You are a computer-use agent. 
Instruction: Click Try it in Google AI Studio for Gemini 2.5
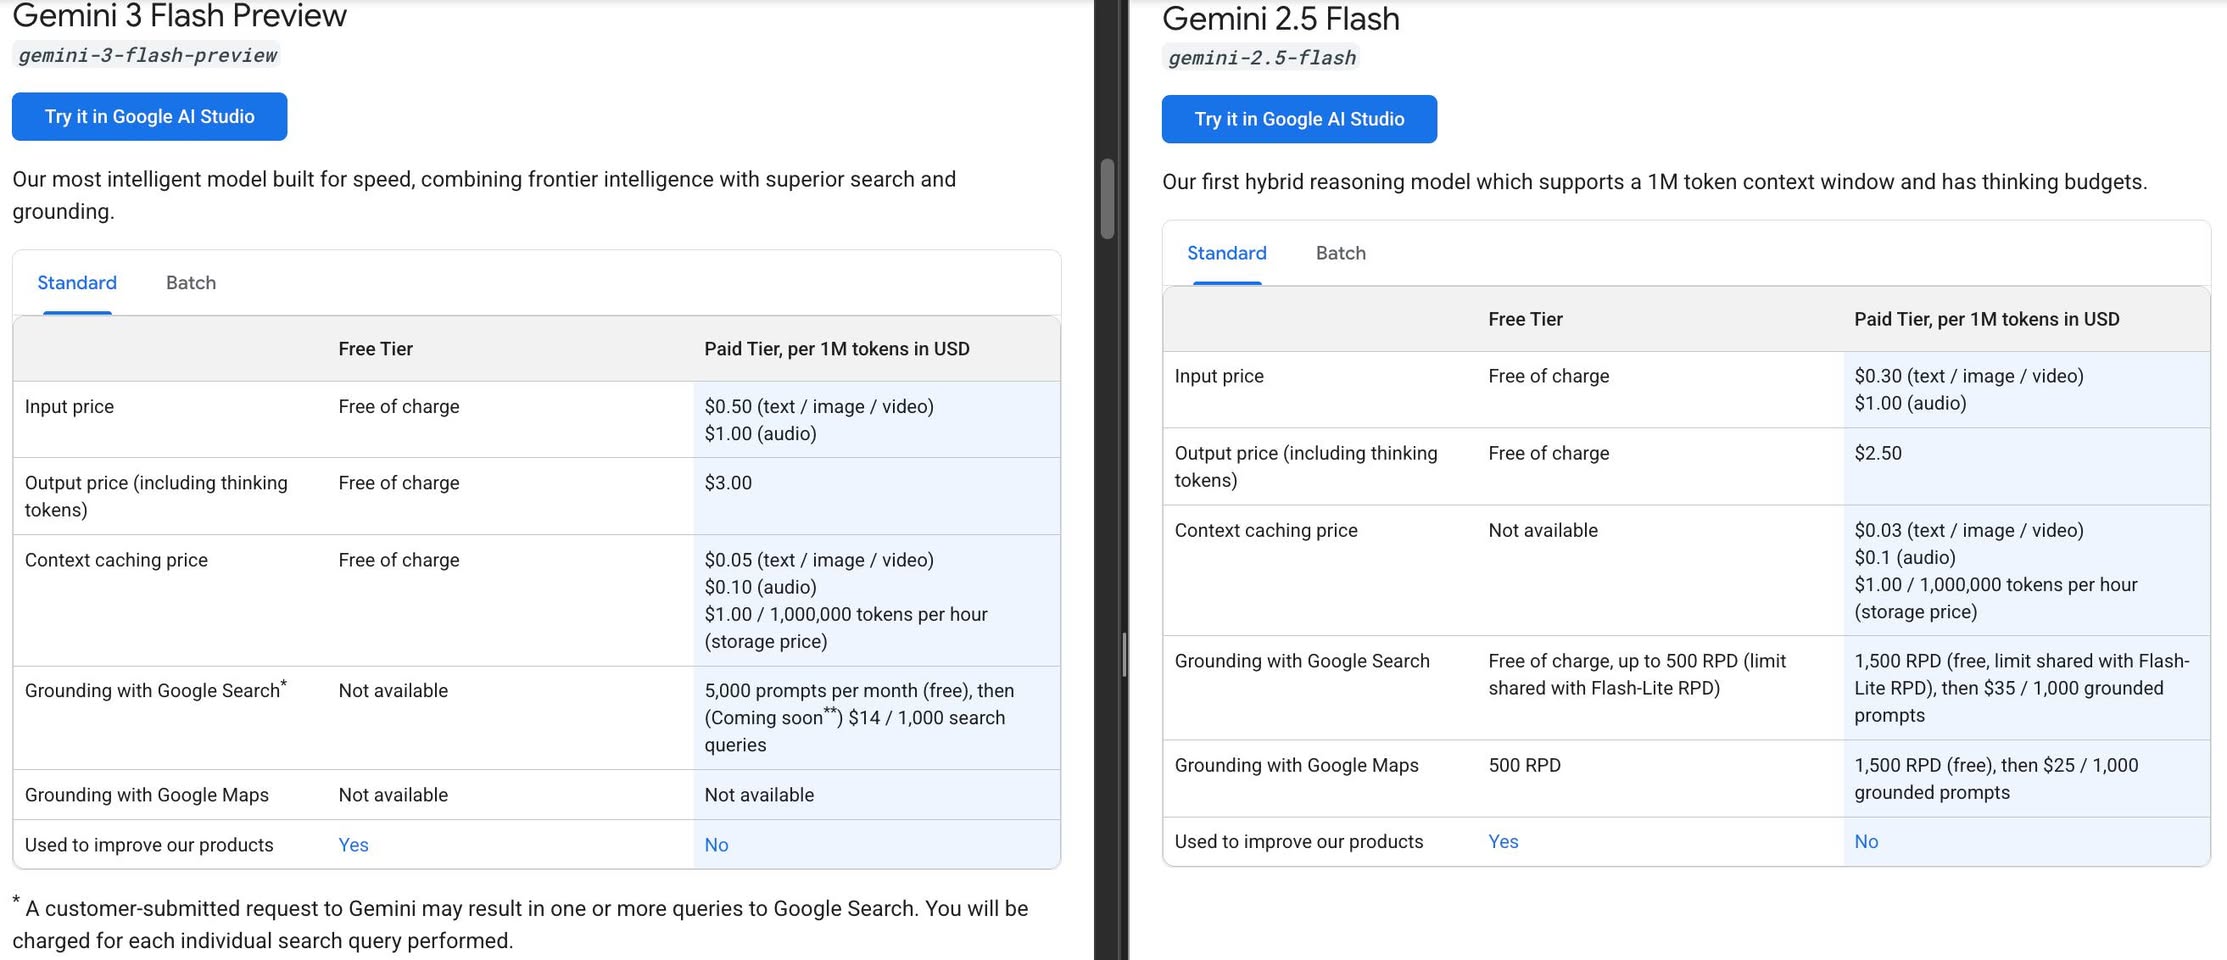click(1299, 119)
